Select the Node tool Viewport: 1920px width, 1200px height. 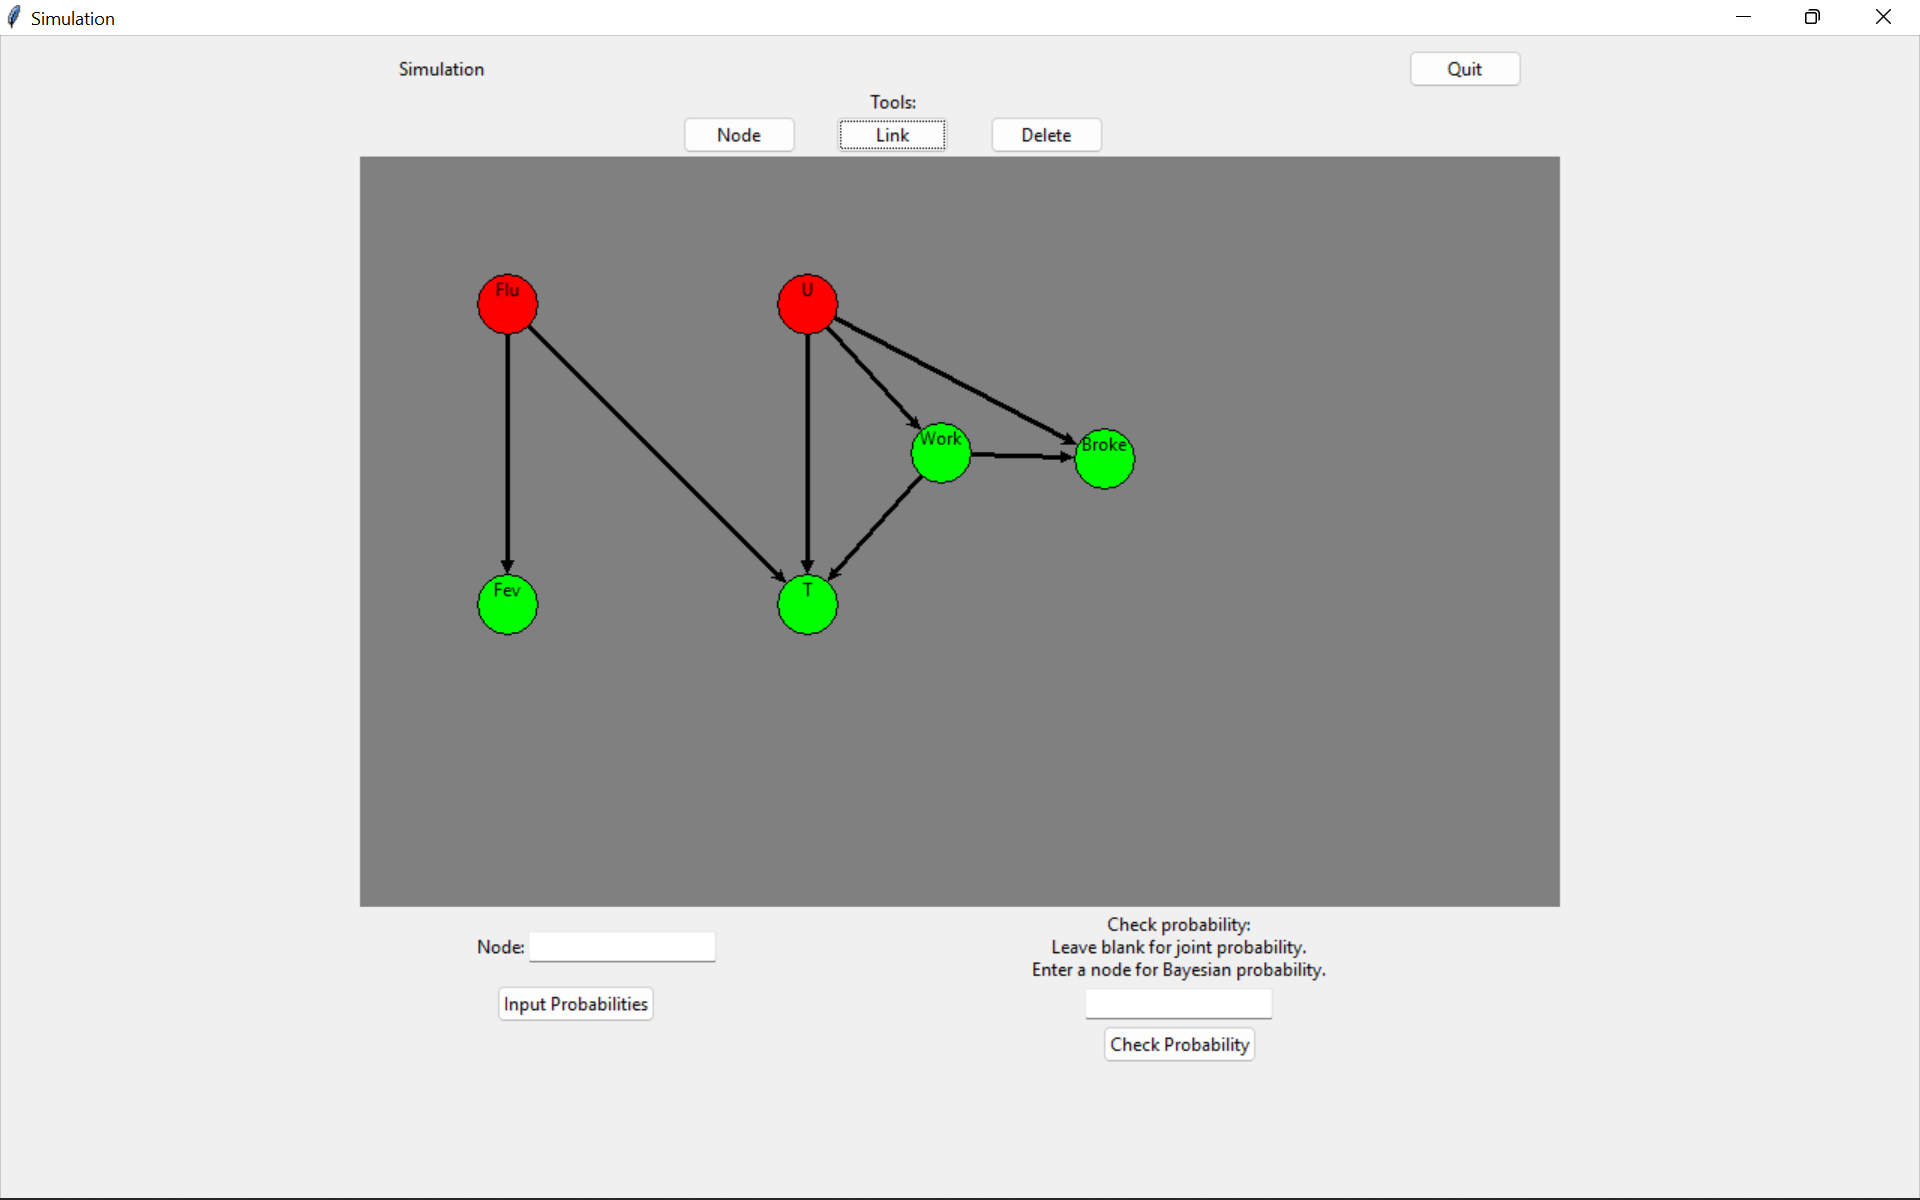coord(740,134)
